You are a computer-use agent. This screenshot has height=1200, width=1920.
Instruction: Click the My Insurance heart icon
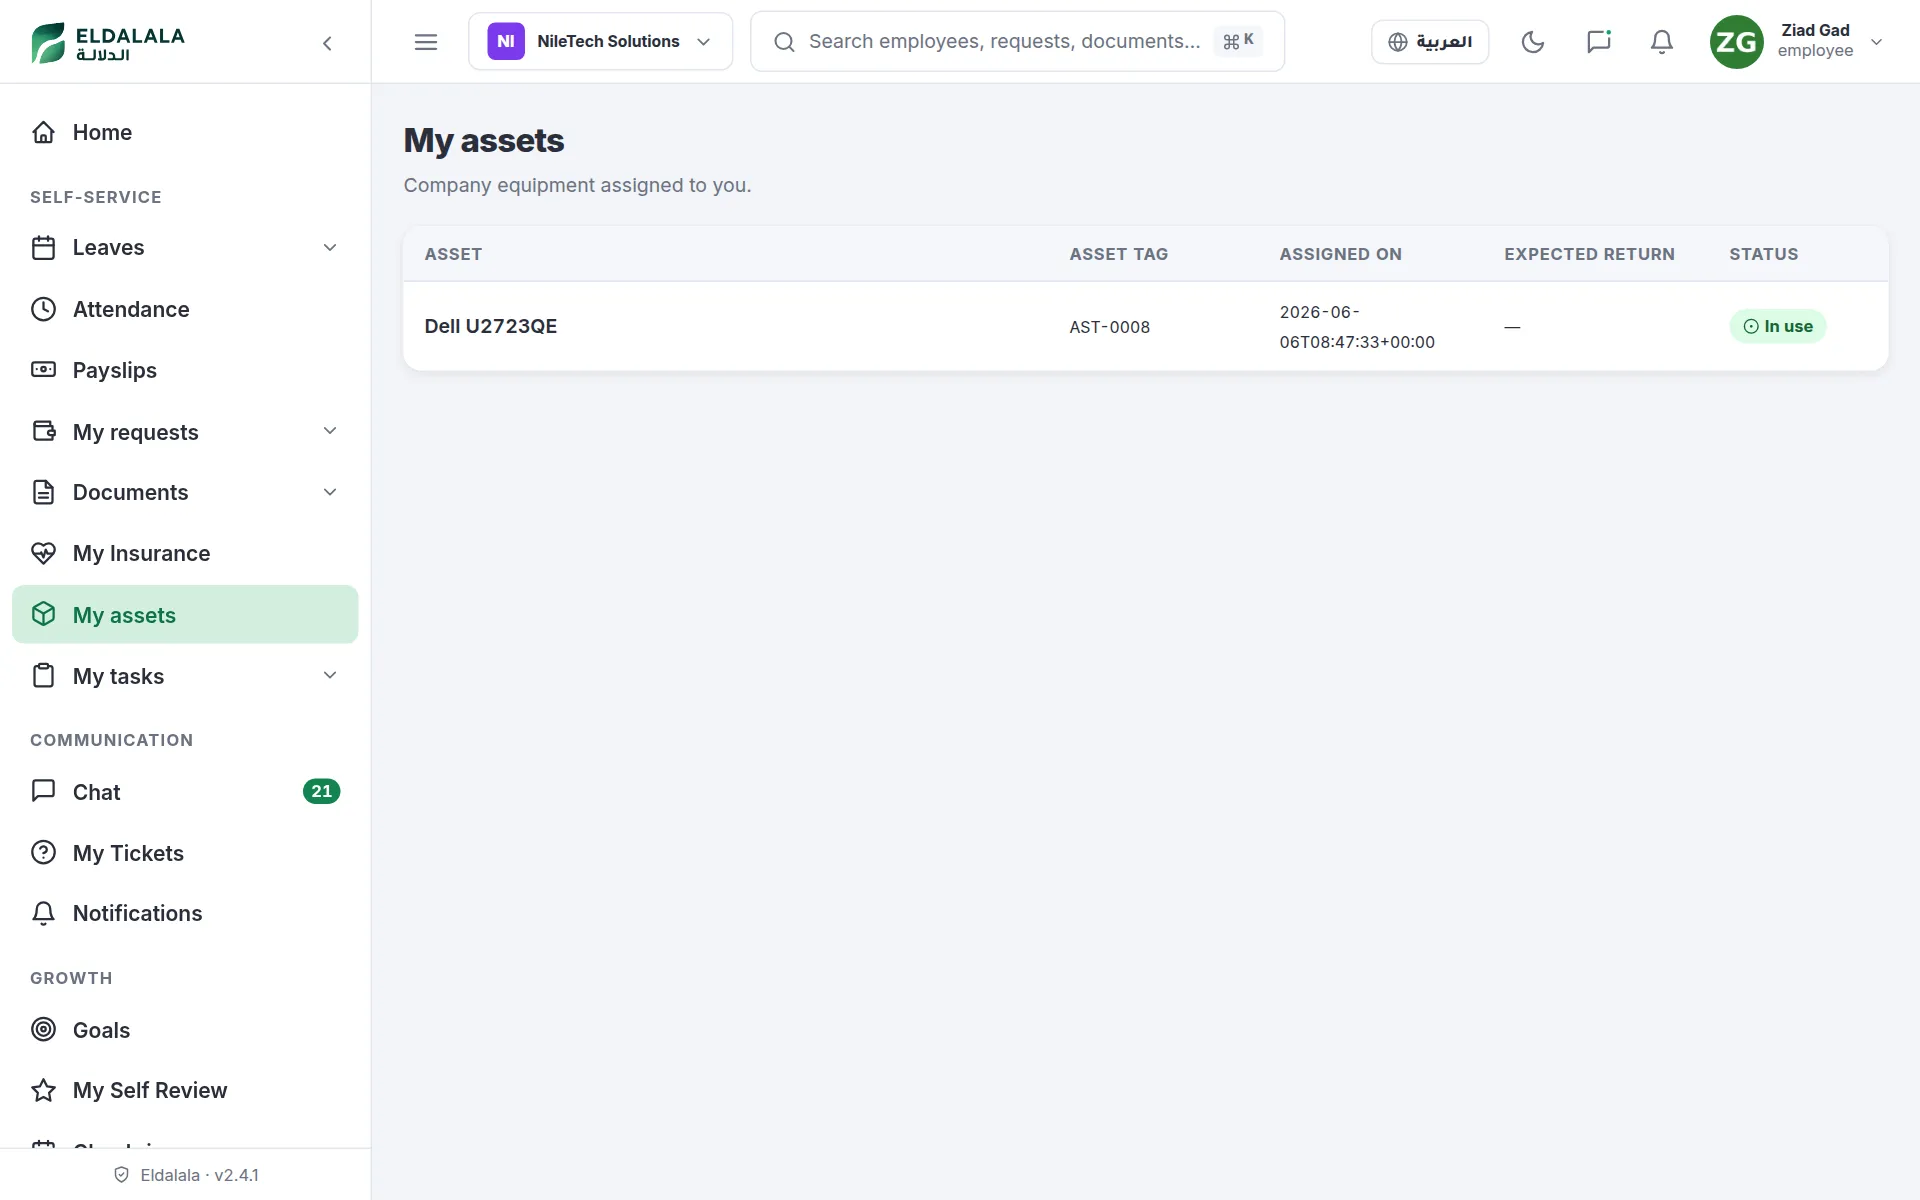(43, 553)
